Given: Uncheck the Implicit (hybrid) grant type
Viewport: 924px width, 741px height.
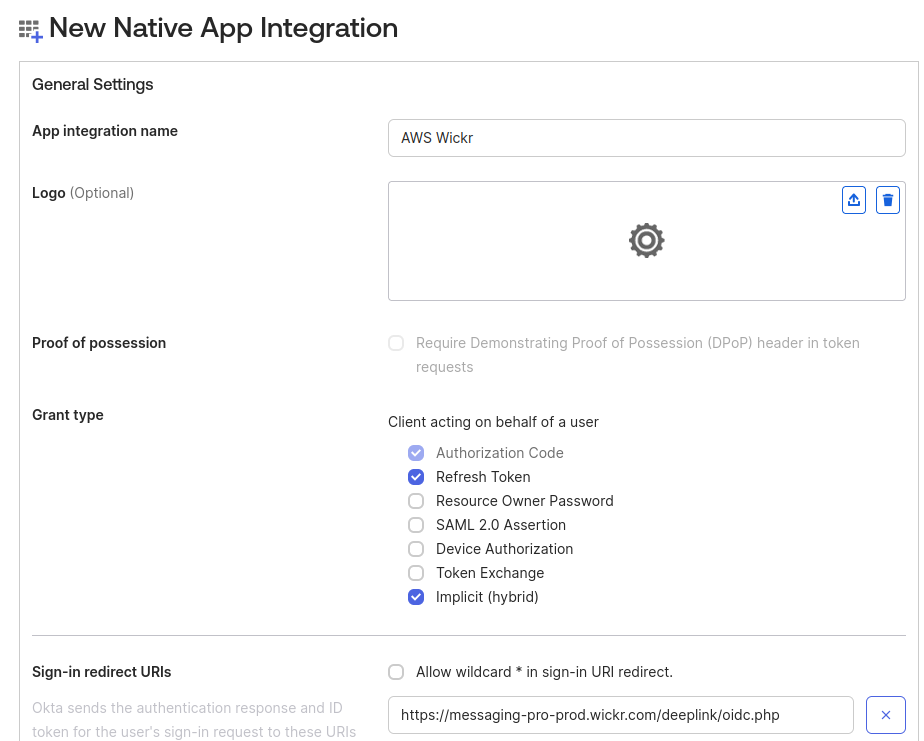Looking at the screenshot, I should [x=416, y=597].
